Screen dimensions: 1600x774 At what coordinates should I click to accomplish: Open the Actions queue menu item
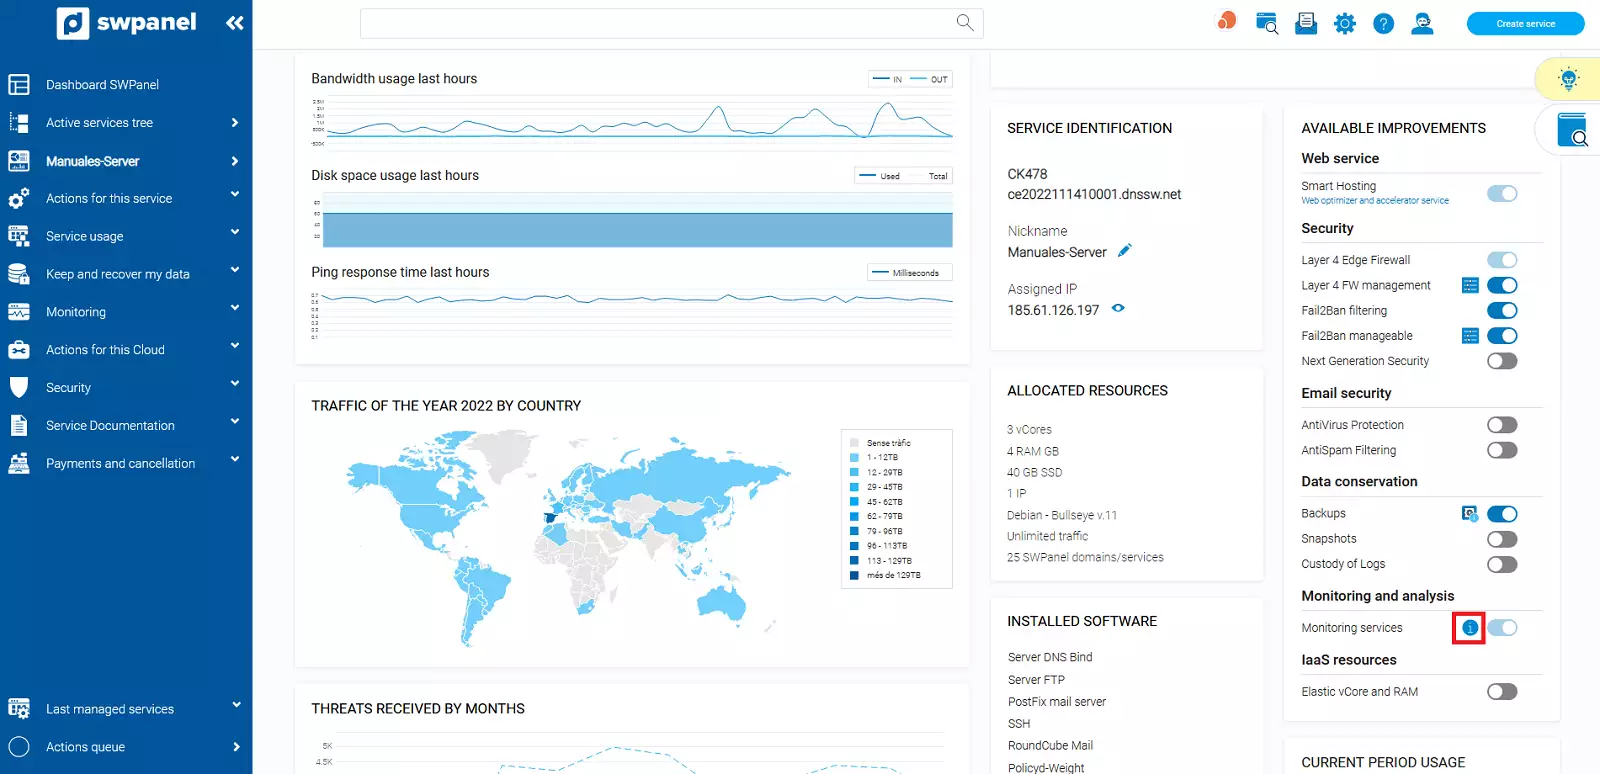[85, 747]
